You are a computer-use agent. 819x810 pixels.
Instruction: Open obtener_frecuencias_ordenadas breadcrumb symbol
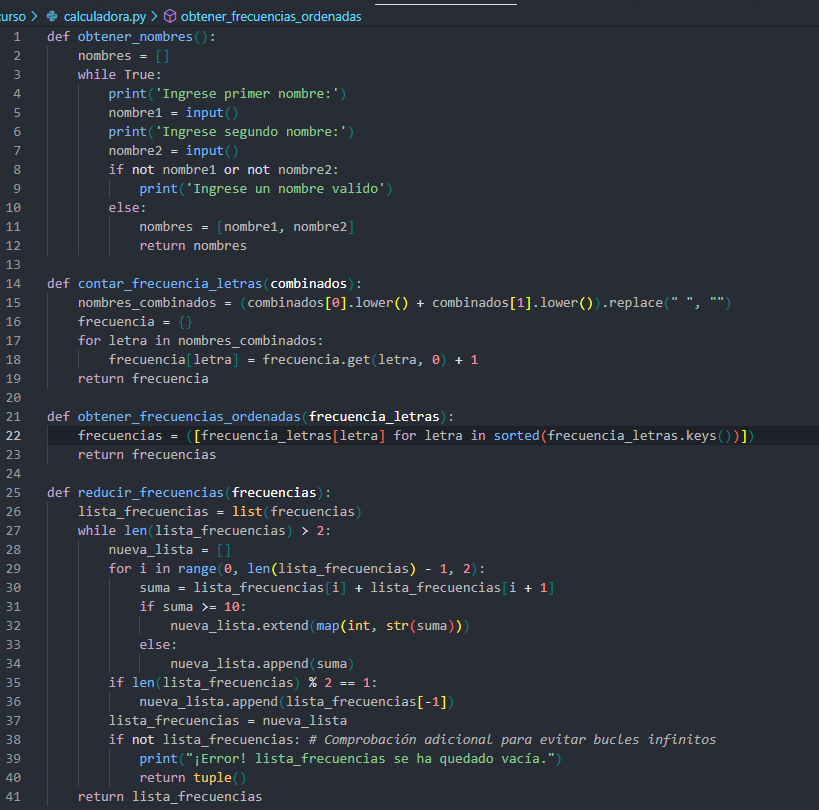coord(271,17)
